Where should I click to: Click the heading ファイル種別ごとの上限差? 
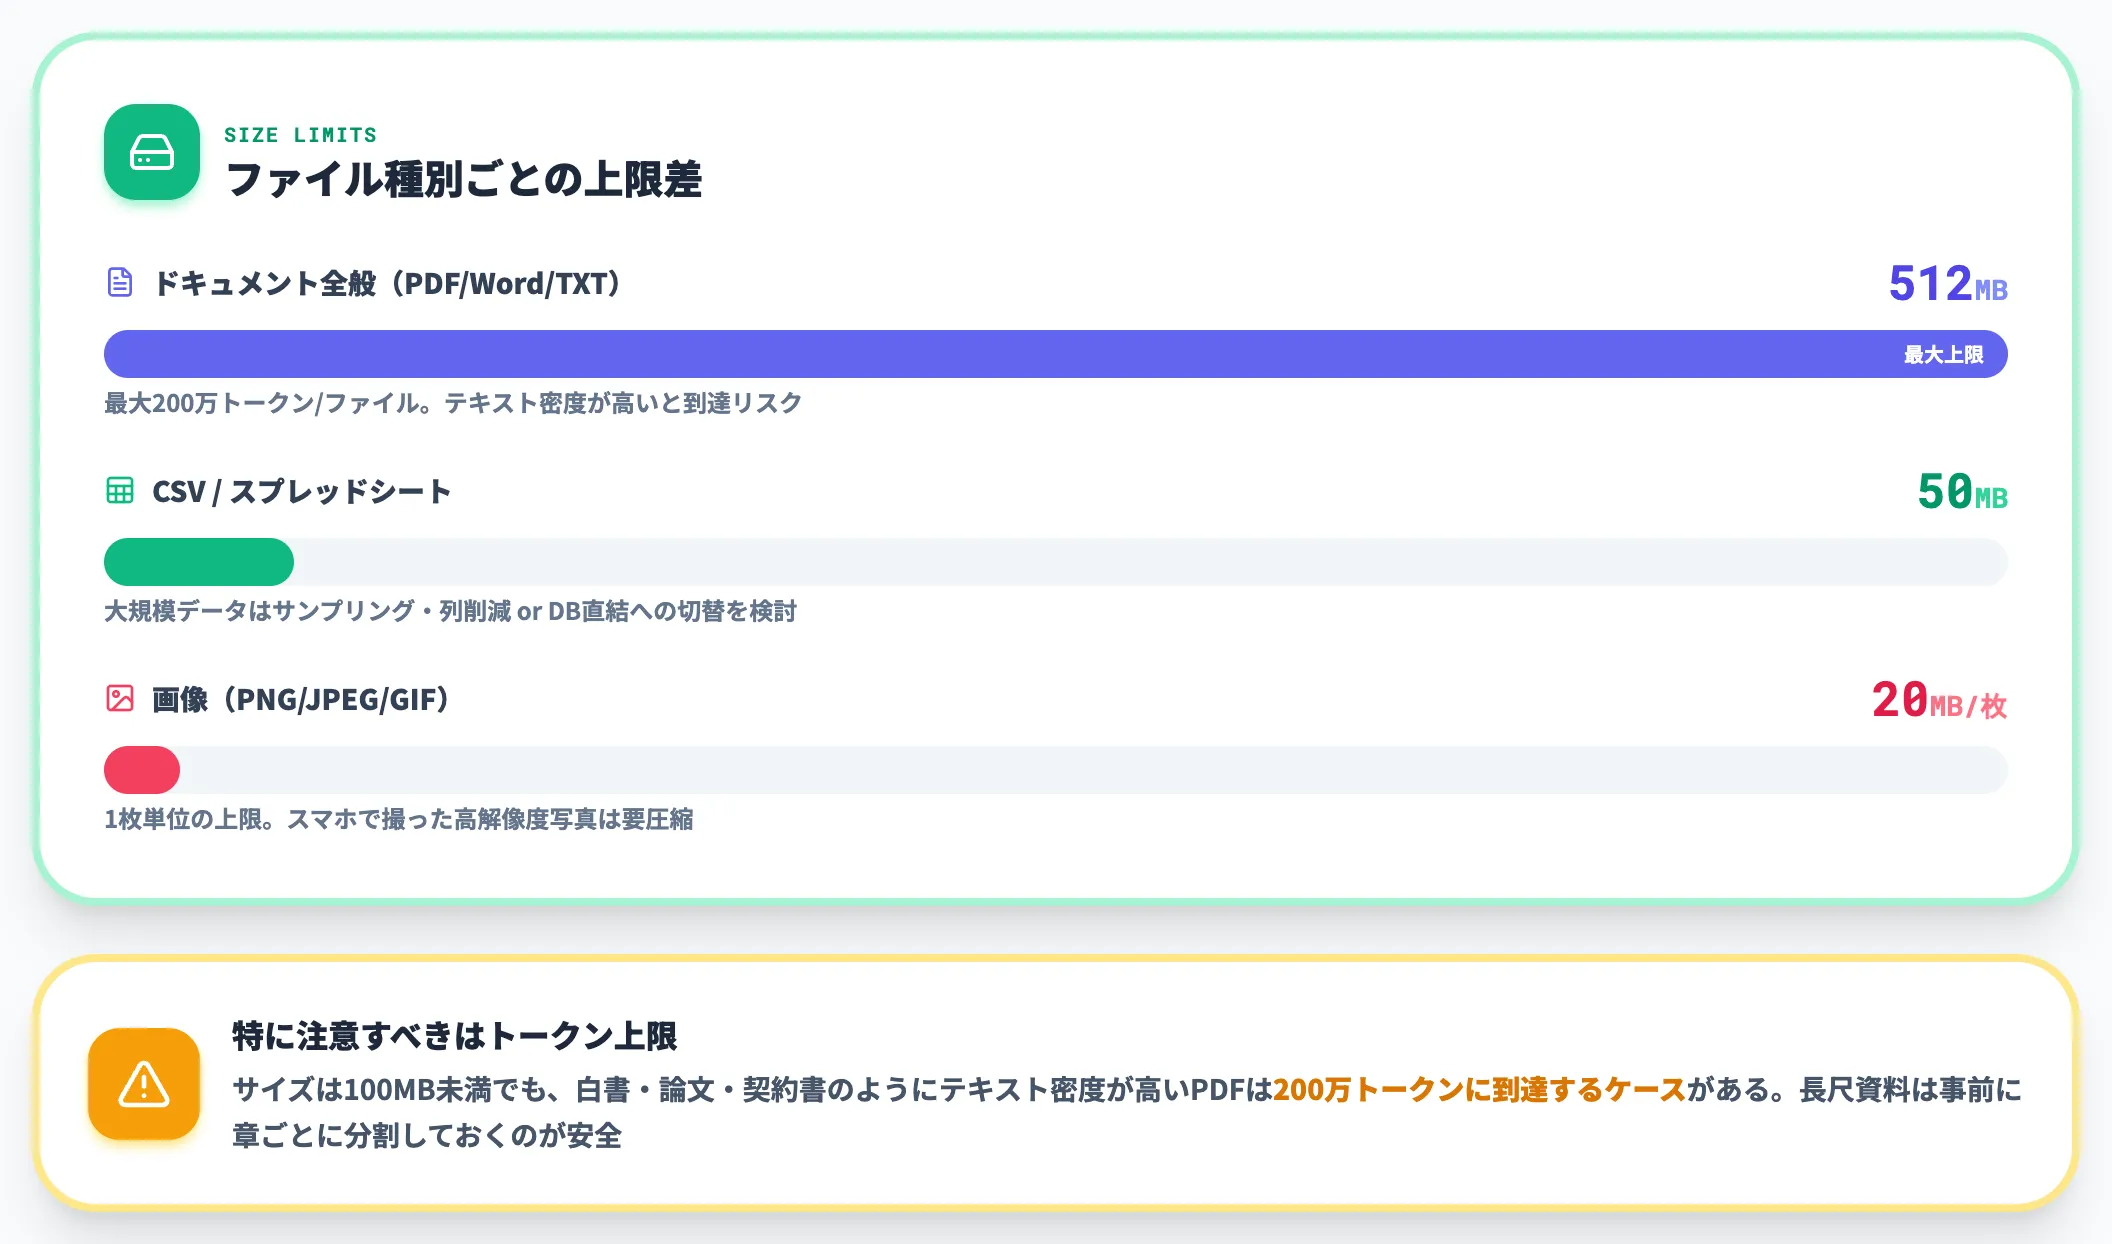tap(464, 180)
